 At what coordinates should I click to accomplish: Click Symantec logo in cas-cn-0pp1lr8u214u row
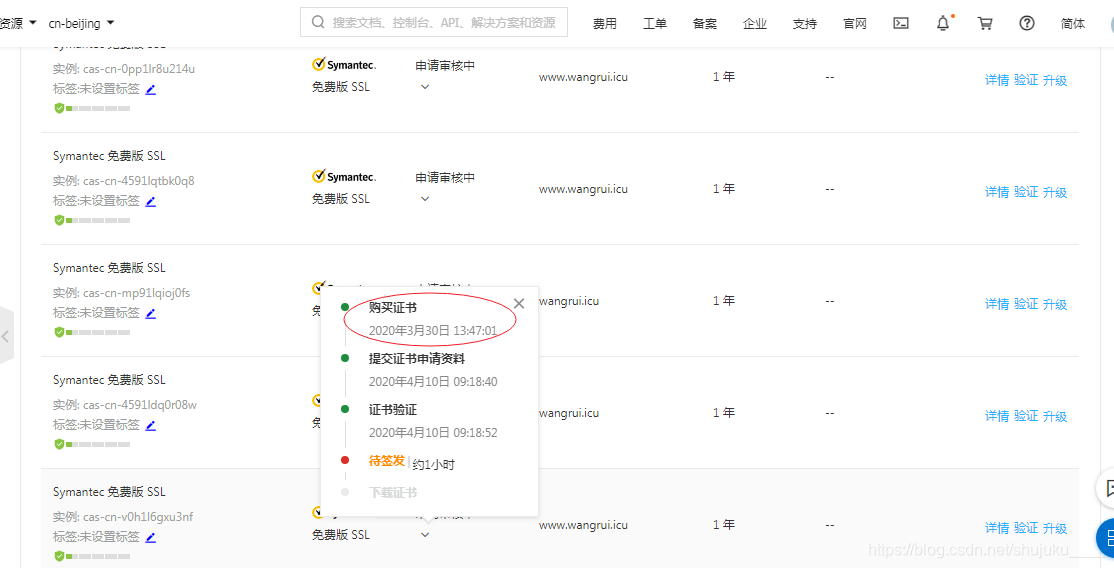(x=344, y=65)
